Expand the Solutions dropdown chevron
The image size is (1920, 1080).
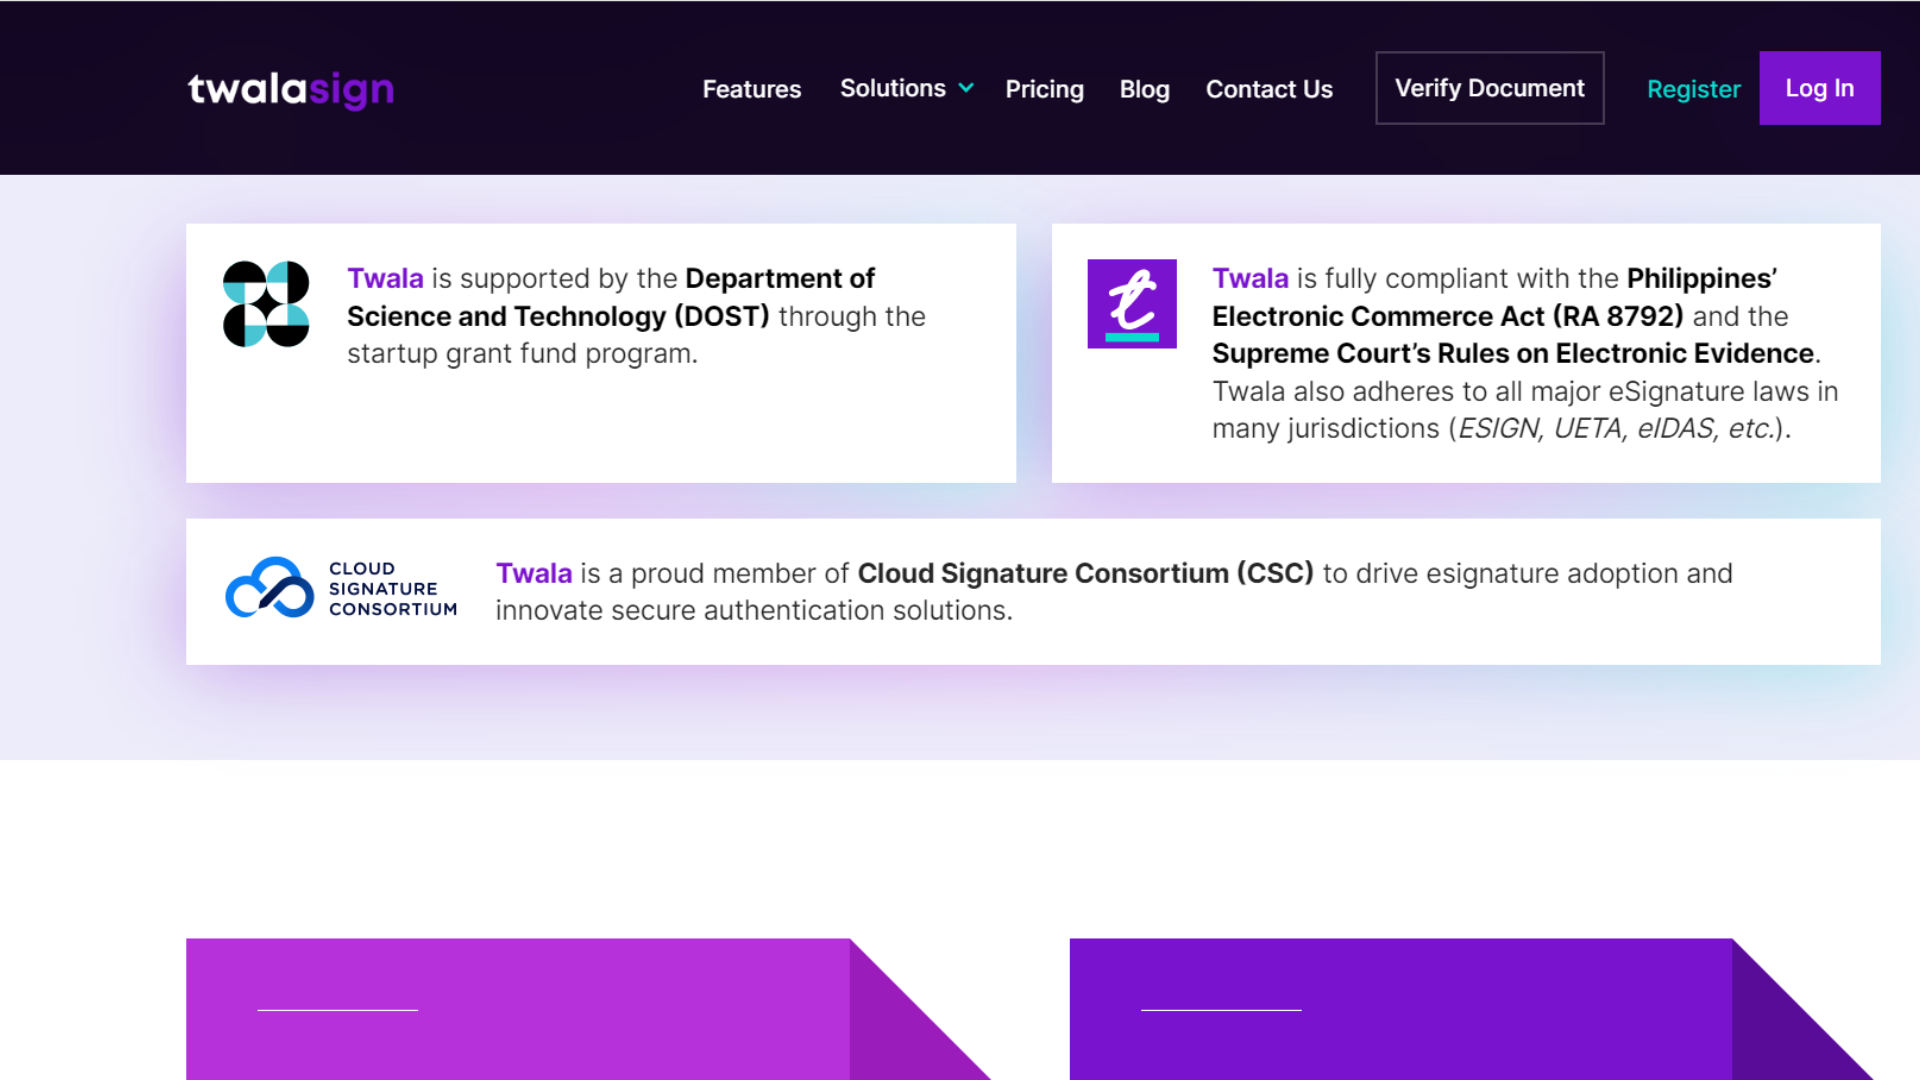(x=966, y=88)
